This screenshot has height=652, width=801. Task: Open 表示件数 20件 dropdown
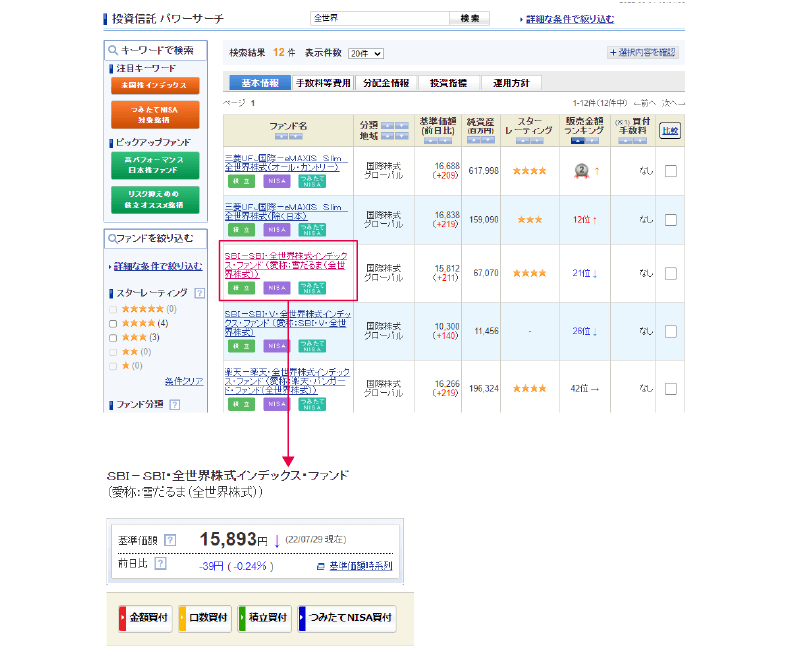[x=366, y=54]
